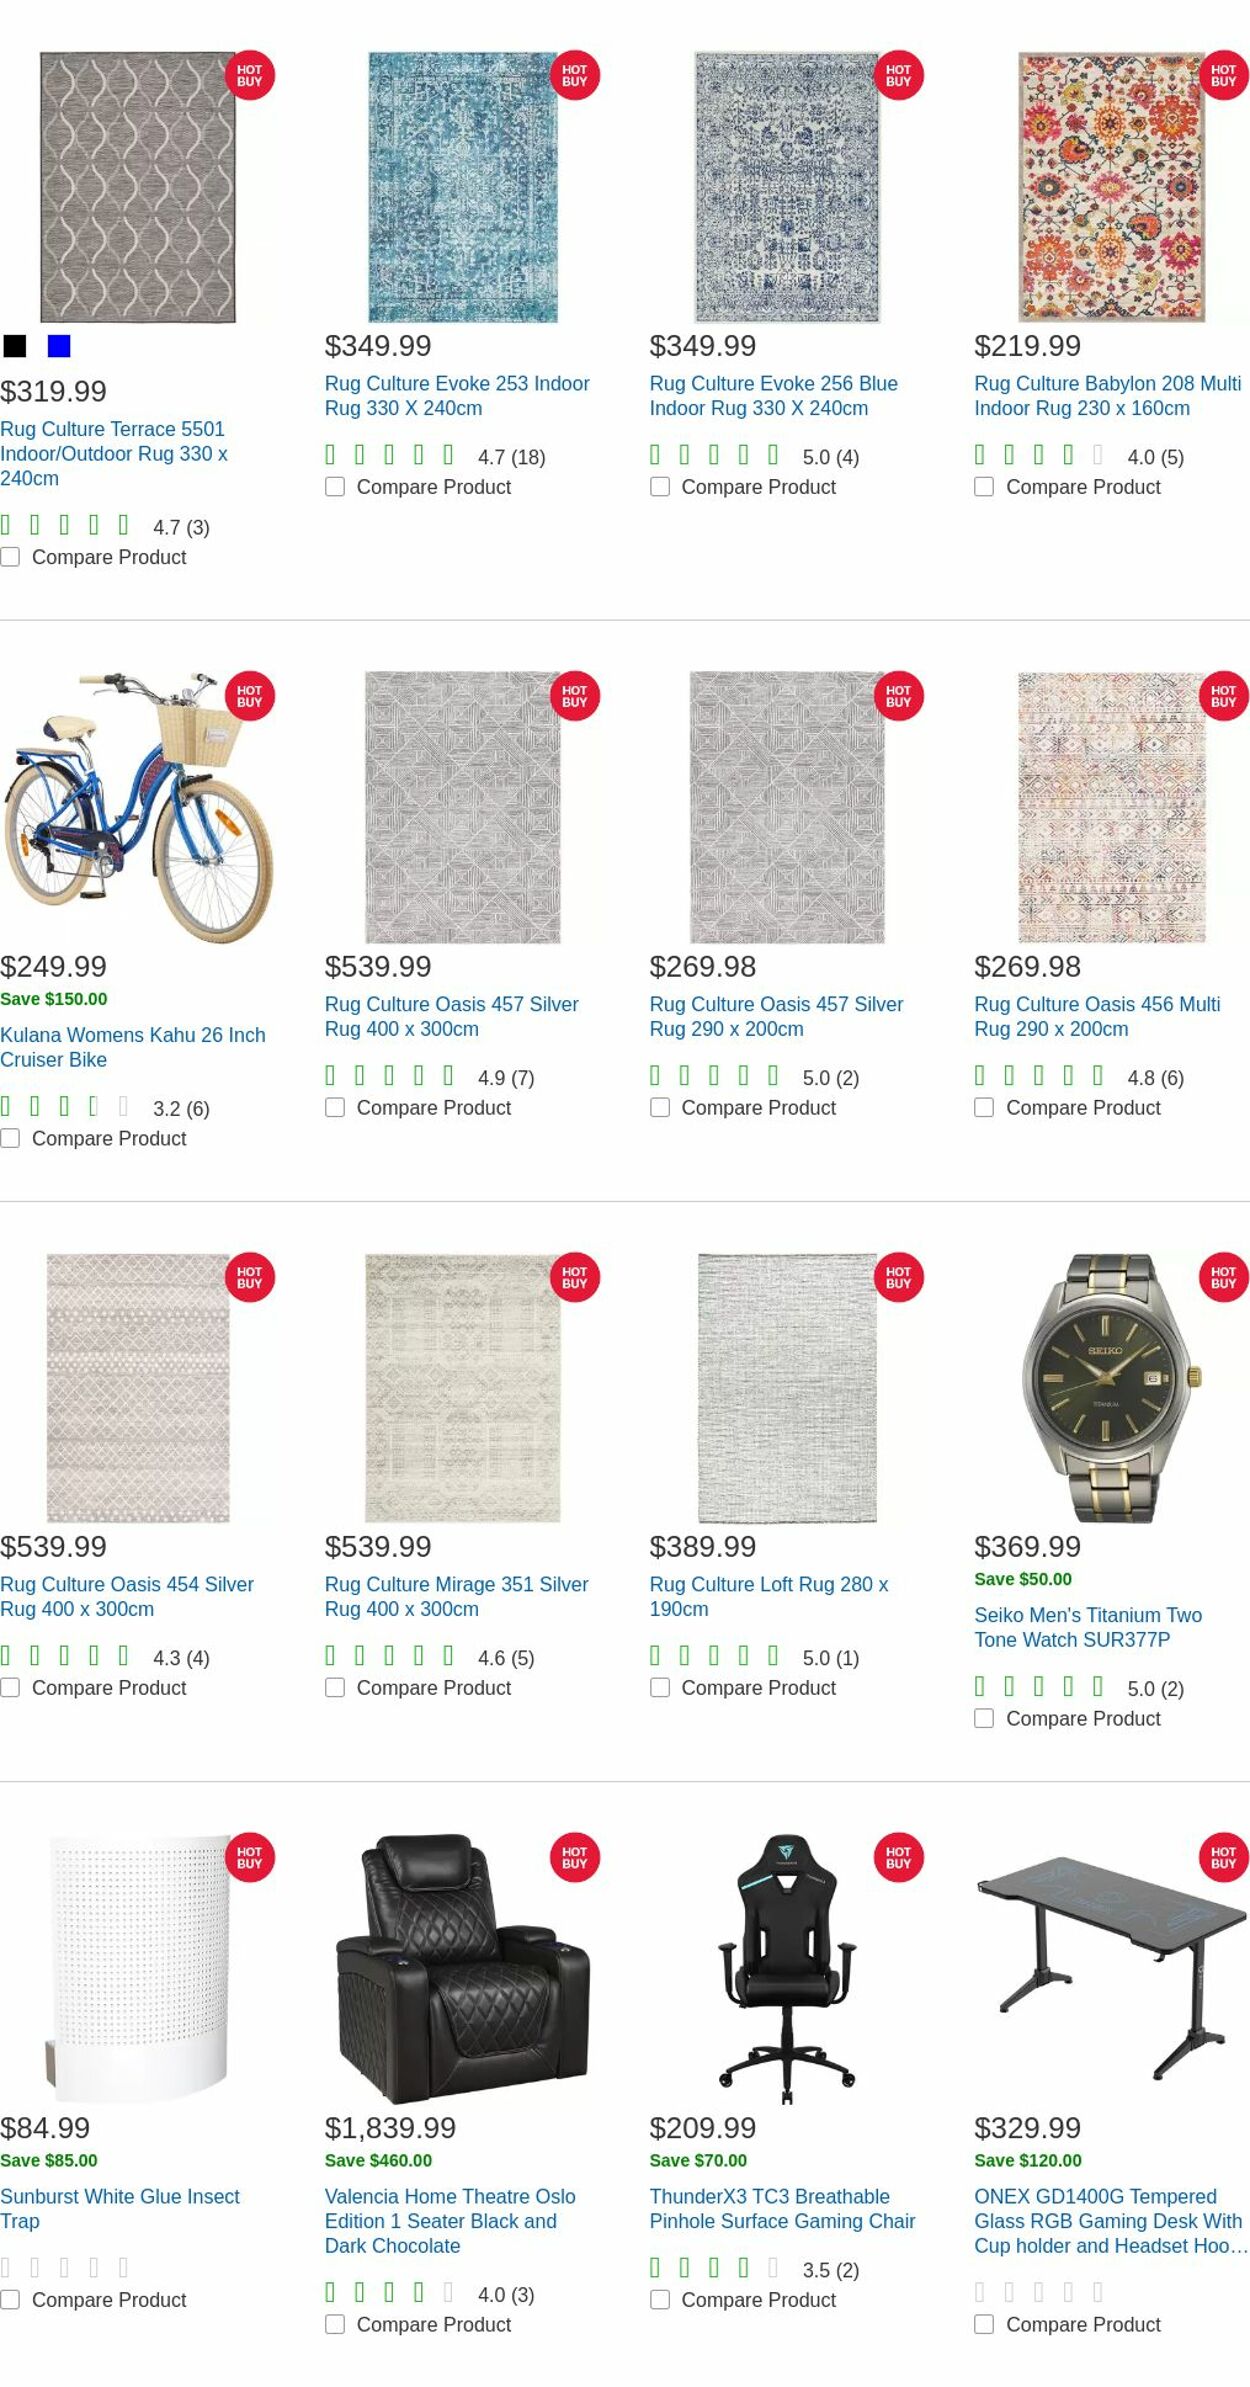
Task: Toggle Compare Product for Rug Culture Evoke 253
Action: pyautogui.click(x=335, y=487)
